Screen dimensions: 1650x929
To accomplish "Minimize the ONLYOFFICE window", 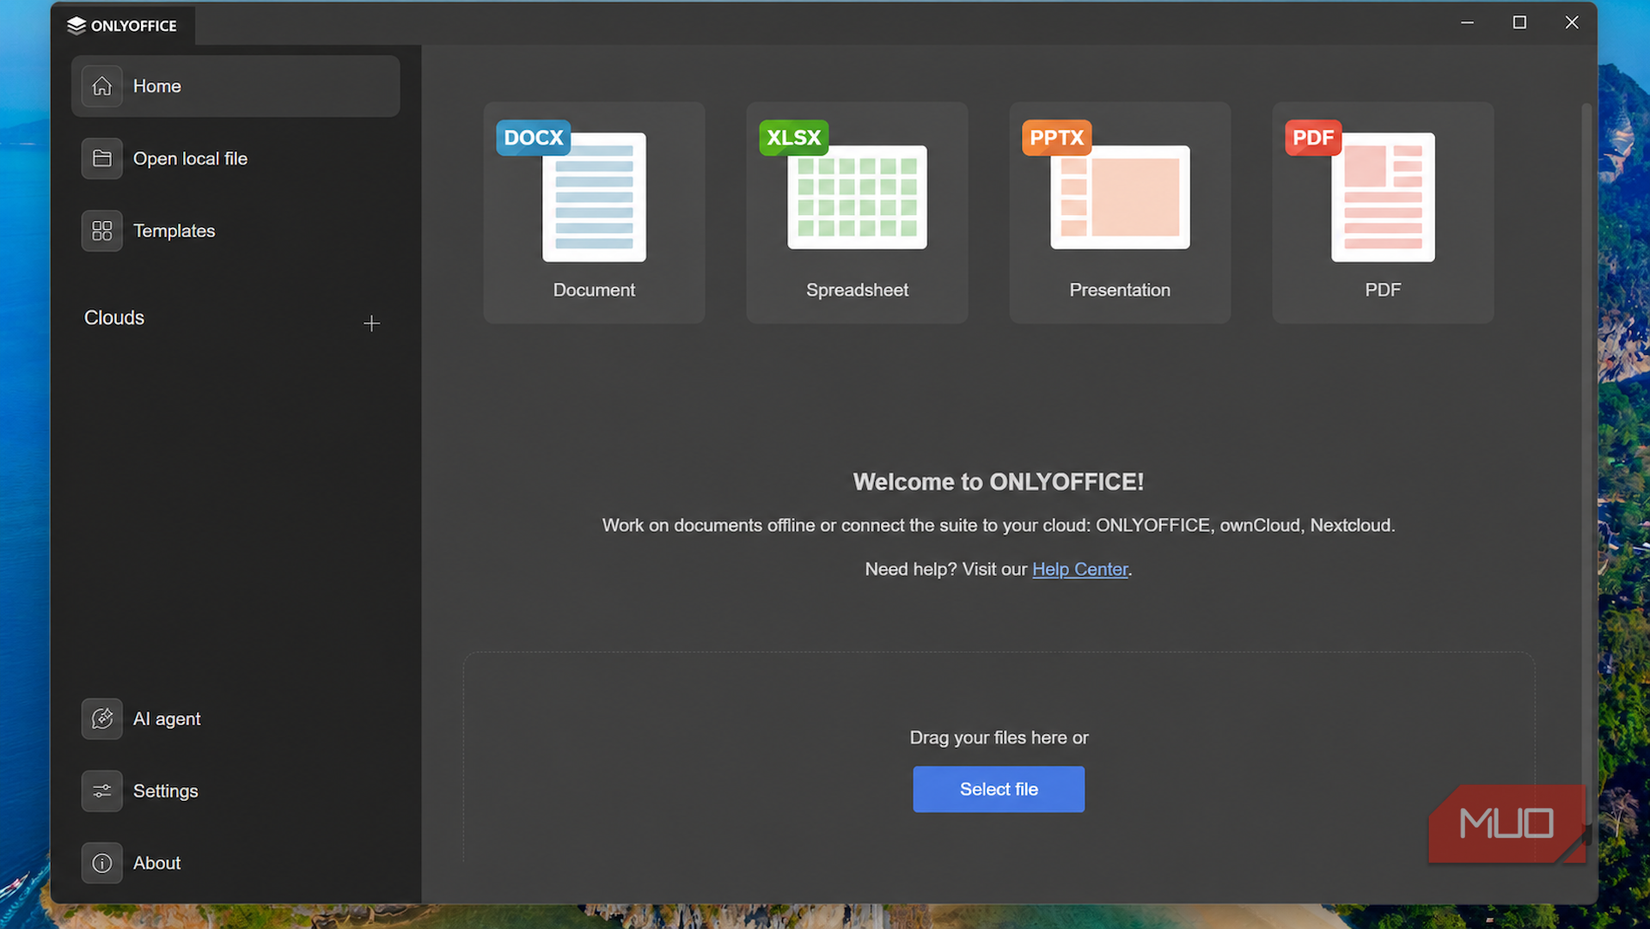I will [x=1467, y=22].
